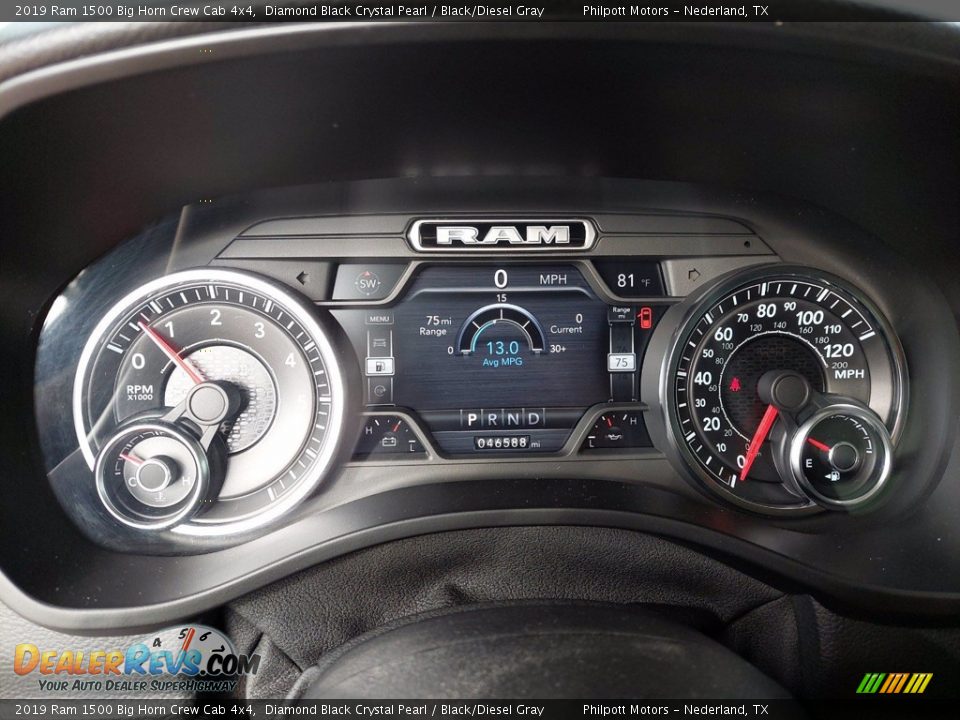Select the Range mi label above the fuel bar
960x720 pixels.
coord(621,312)
